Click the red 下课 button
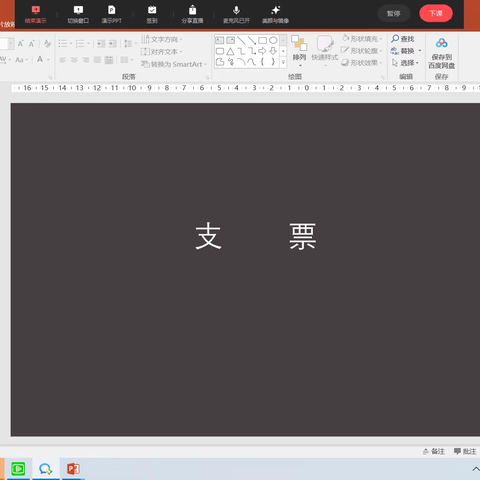Screen dimensions: 480x480 [436, 14]
